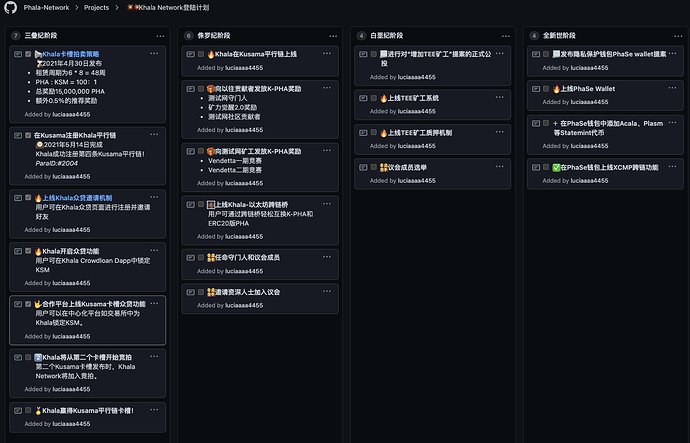690x443 pixels.
Task: Click note icon on 合作平台上线Kusama卡槽众贷功能 card
Action: pos(18,304)
